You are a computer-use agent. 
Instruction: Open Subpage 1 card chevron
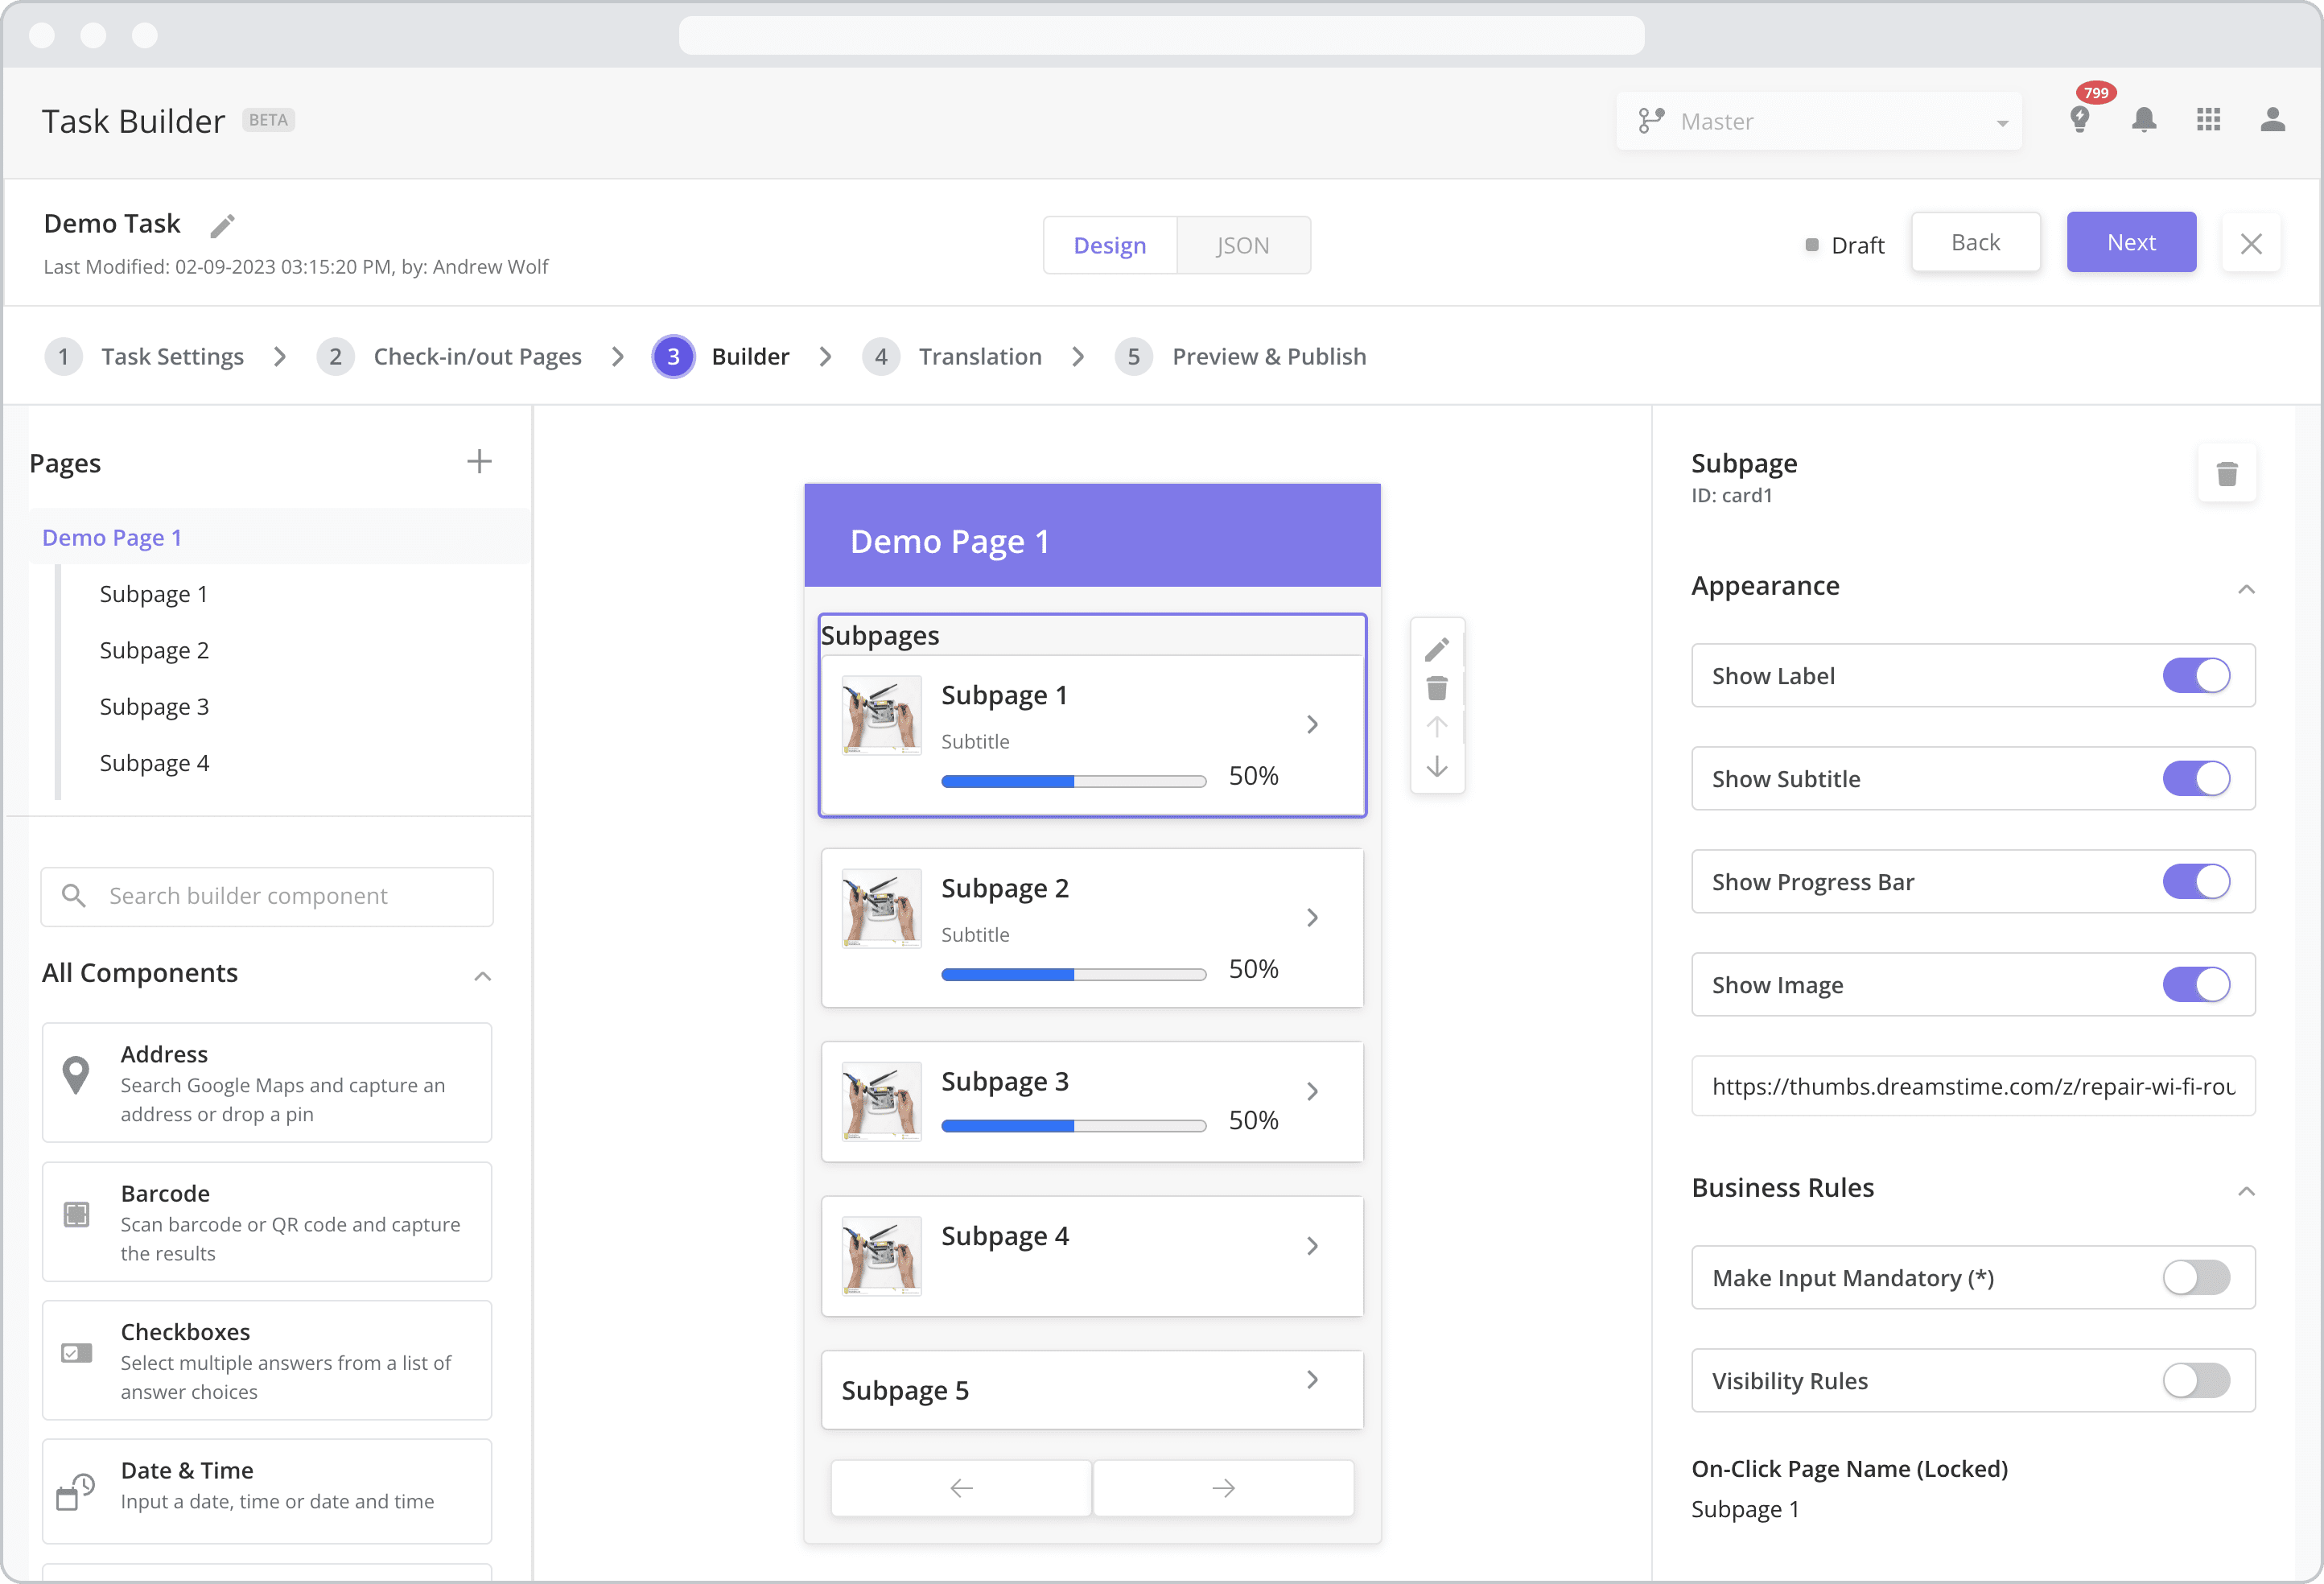pyautogui.click(x=1312, y=724)
